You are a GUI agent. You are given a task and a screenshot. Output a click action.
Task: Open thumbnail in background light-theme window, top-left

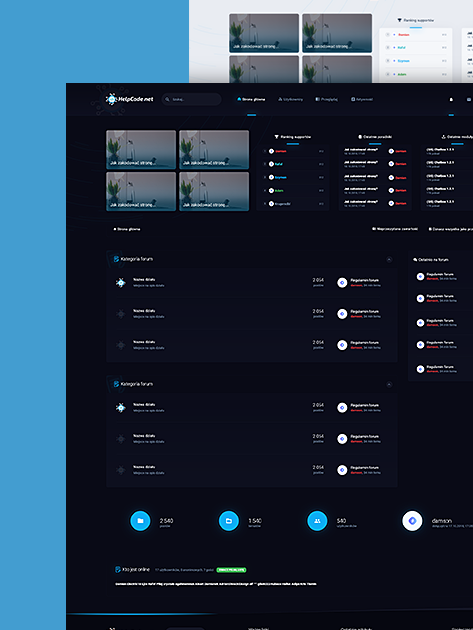pyautogui.click(x=264, y=33)
